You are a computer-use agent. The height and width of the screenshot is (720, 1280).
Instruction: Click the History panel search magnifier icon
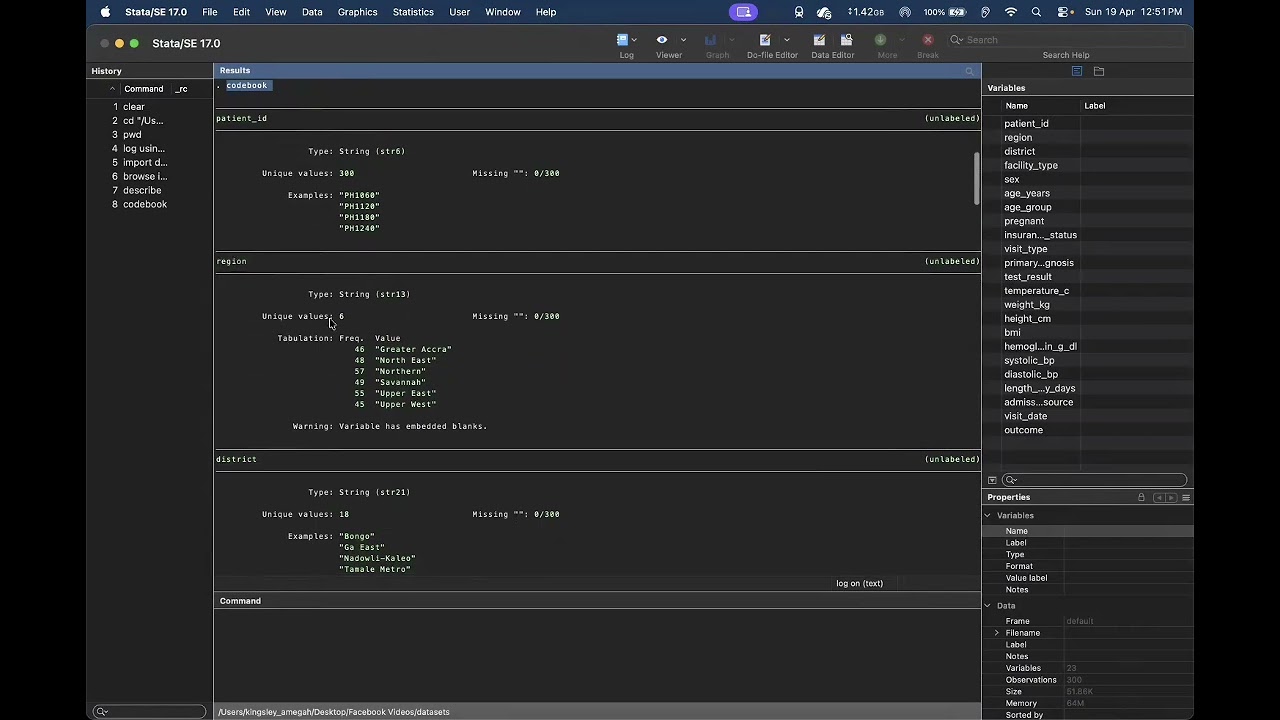(x=101, y=712)
